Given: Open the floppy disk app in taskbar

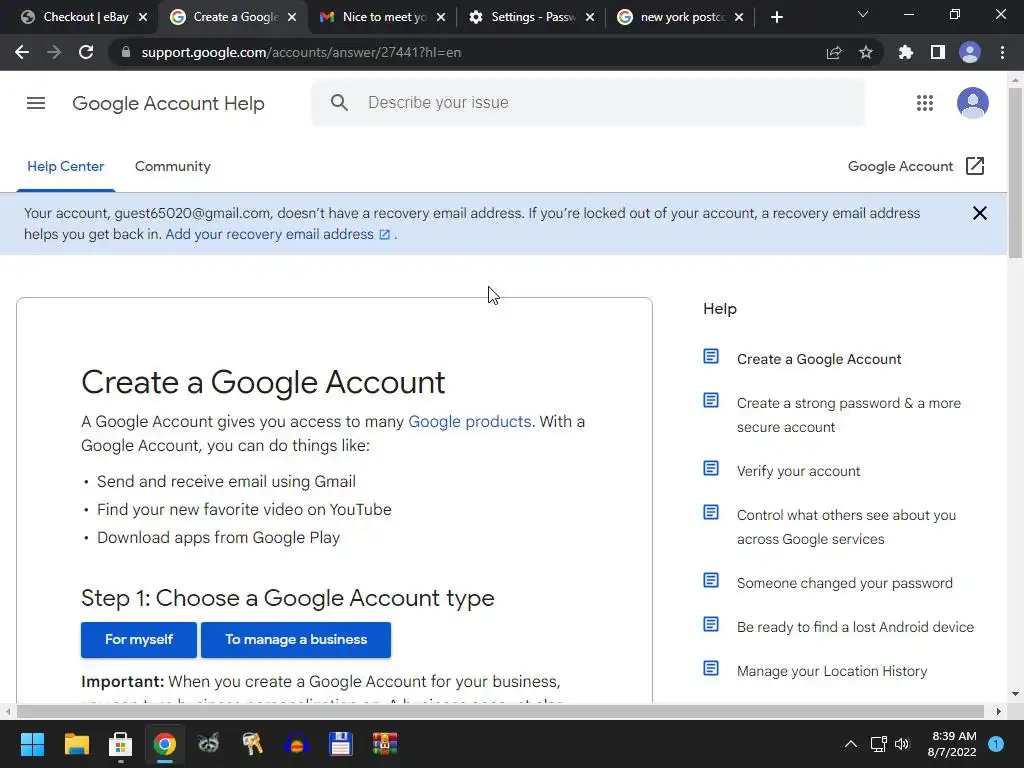Looking at the screenshot, I should click(x=340, y=744).
